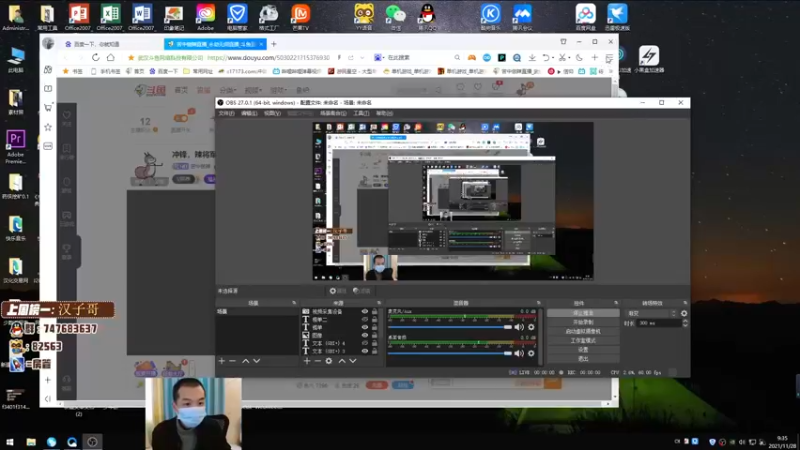Image resolution: width=800 pixels, height=450 pixels.
Task: Toggle the lock on the 图像 source
Action: click(374, 335)
